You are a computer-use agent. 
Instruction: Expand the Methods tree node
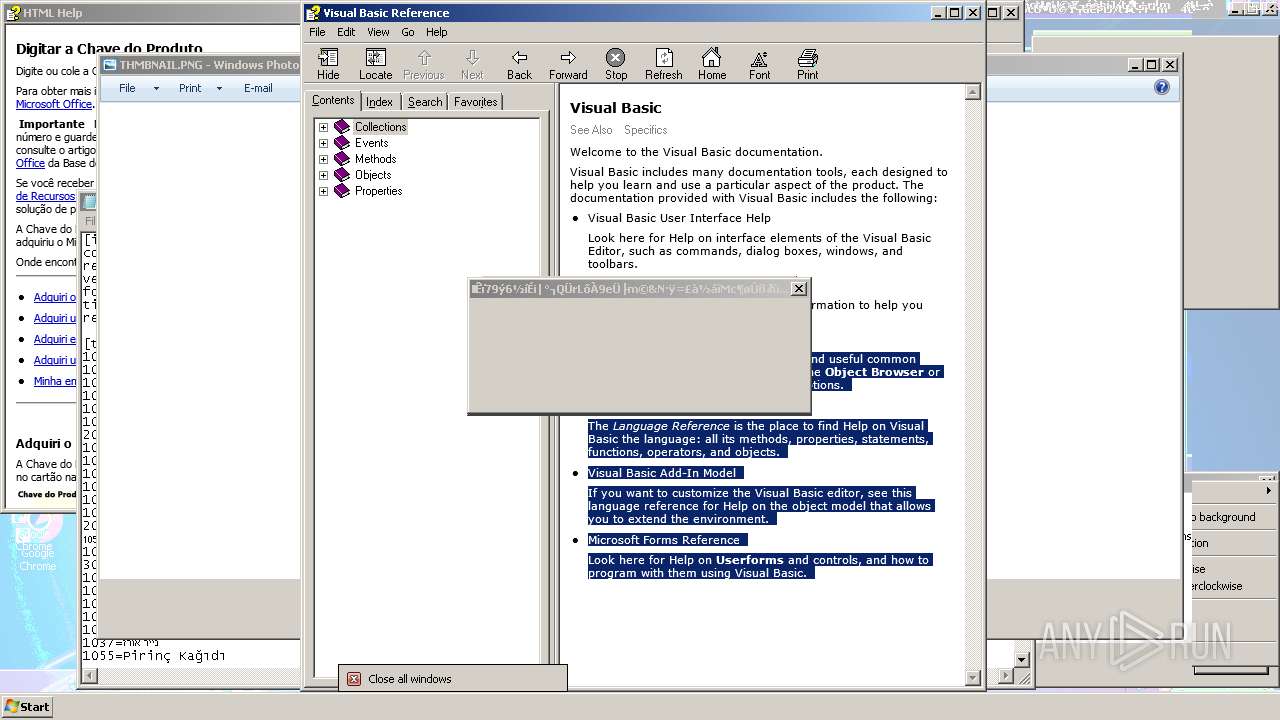click(x=323, y=159)
